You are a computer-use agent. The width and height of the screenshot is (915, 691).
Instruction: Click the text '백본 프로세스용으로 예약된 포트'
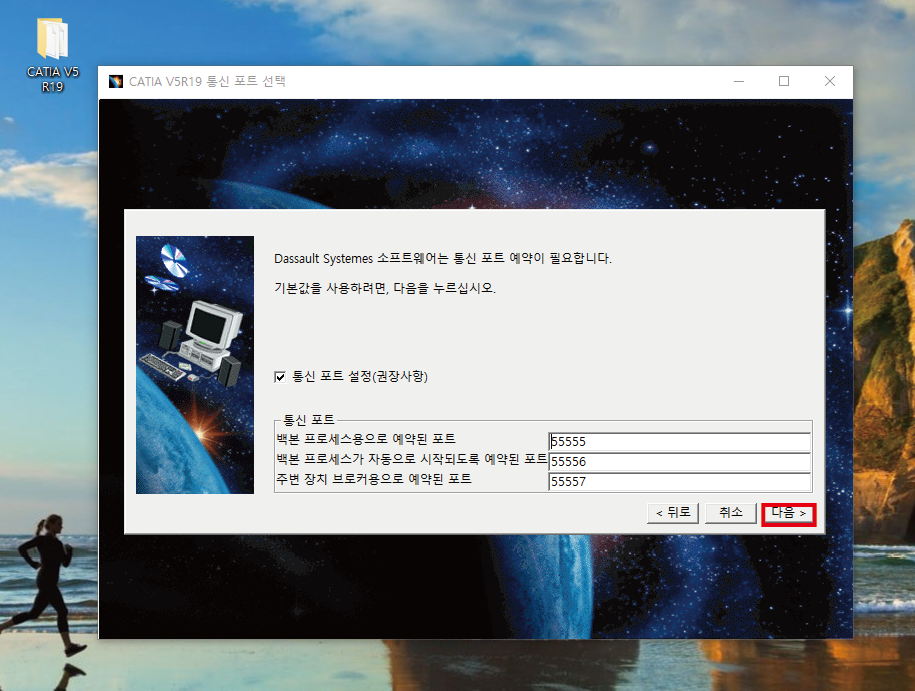pos(366,439)
